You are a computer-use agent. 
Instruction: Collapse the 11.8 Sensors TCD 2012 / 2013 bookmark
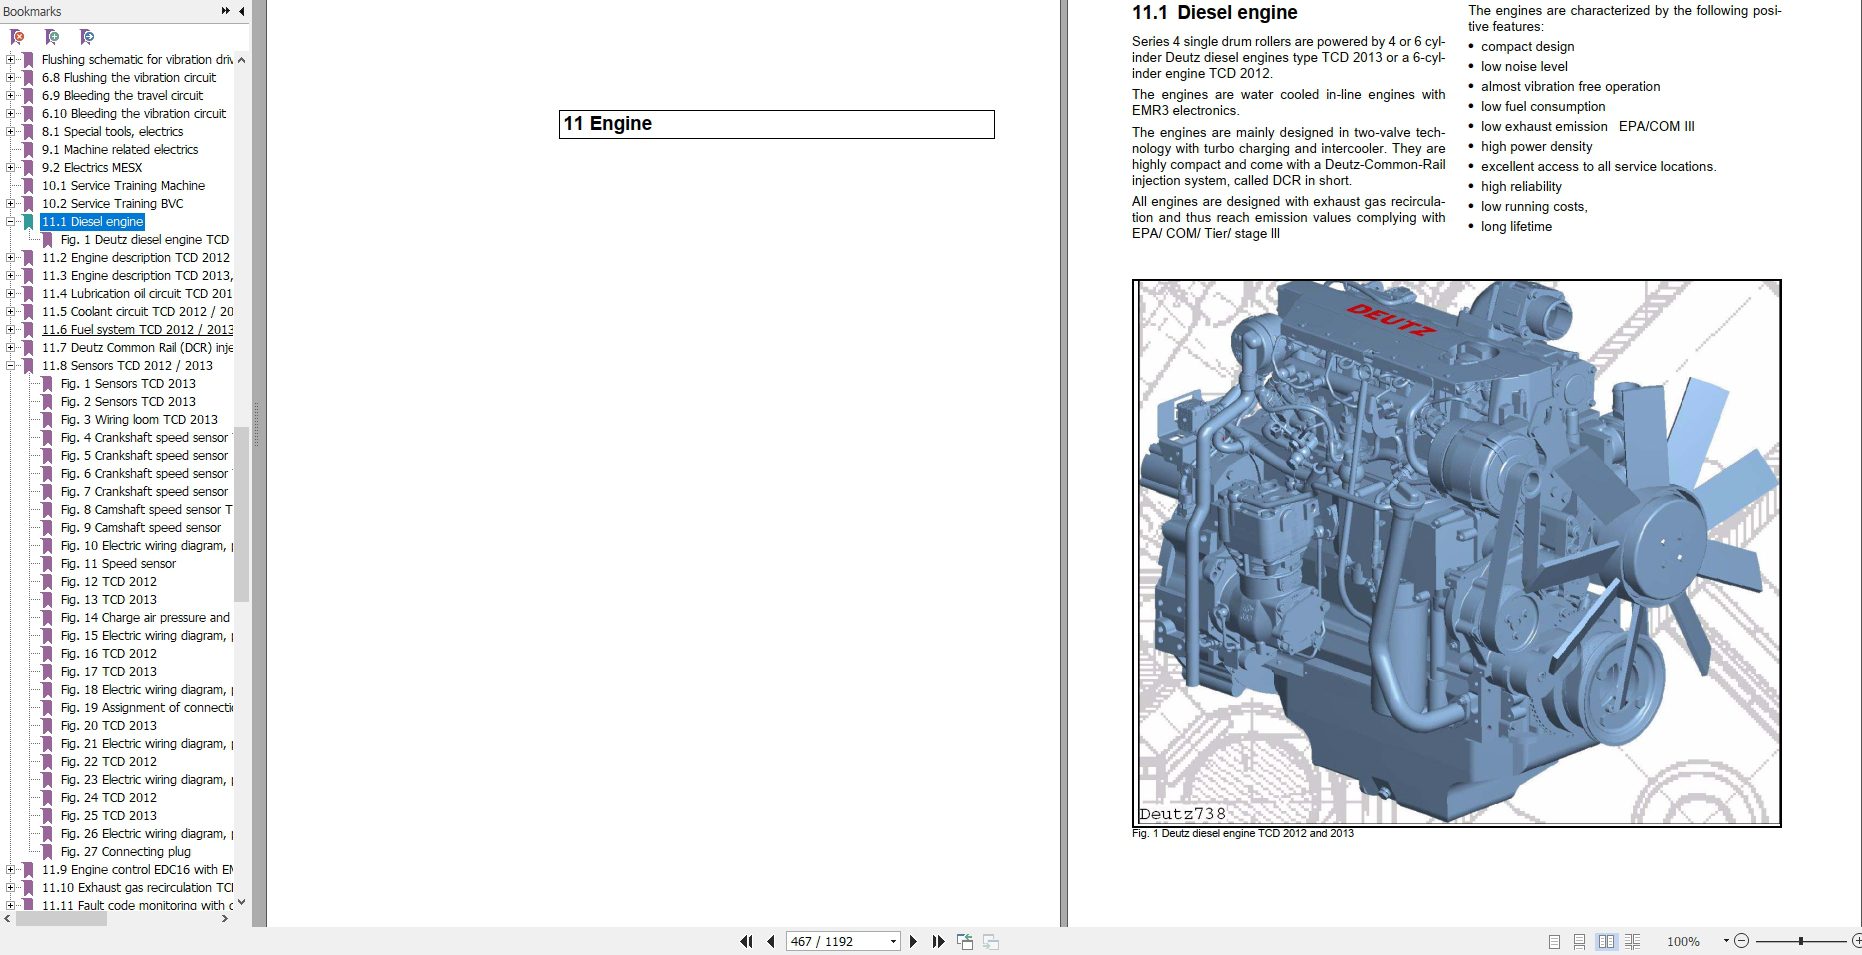(x=10, y=366)
